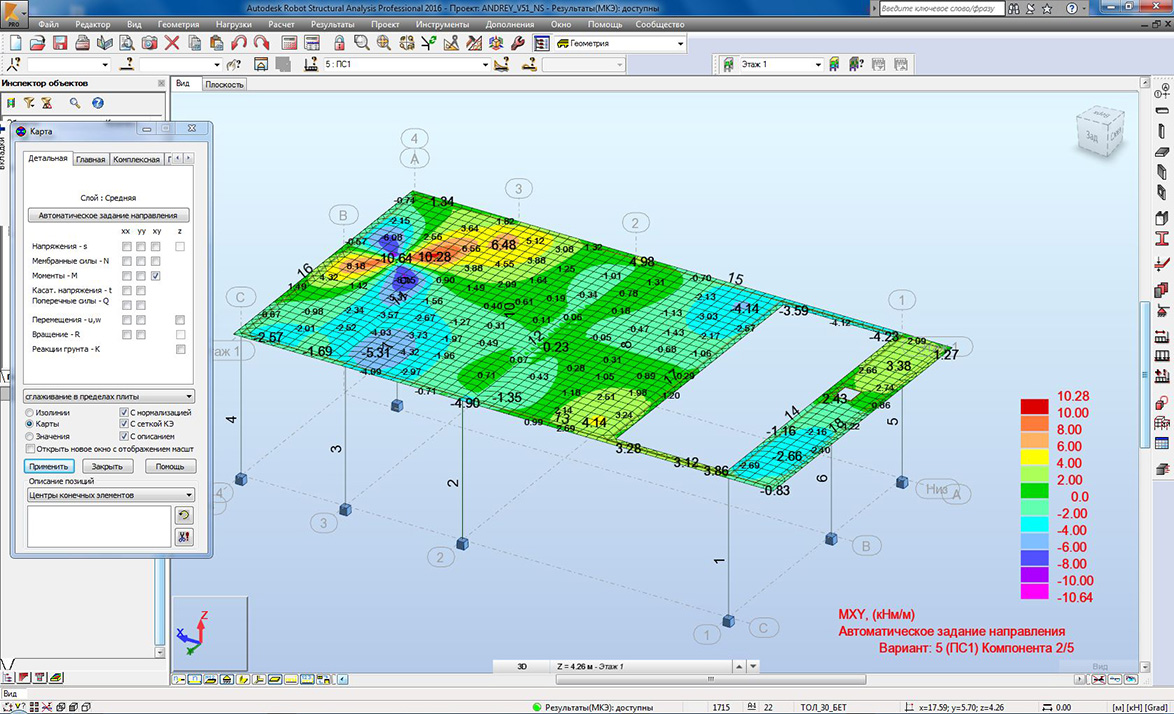Click the Закрыть button

coord(107,466)
